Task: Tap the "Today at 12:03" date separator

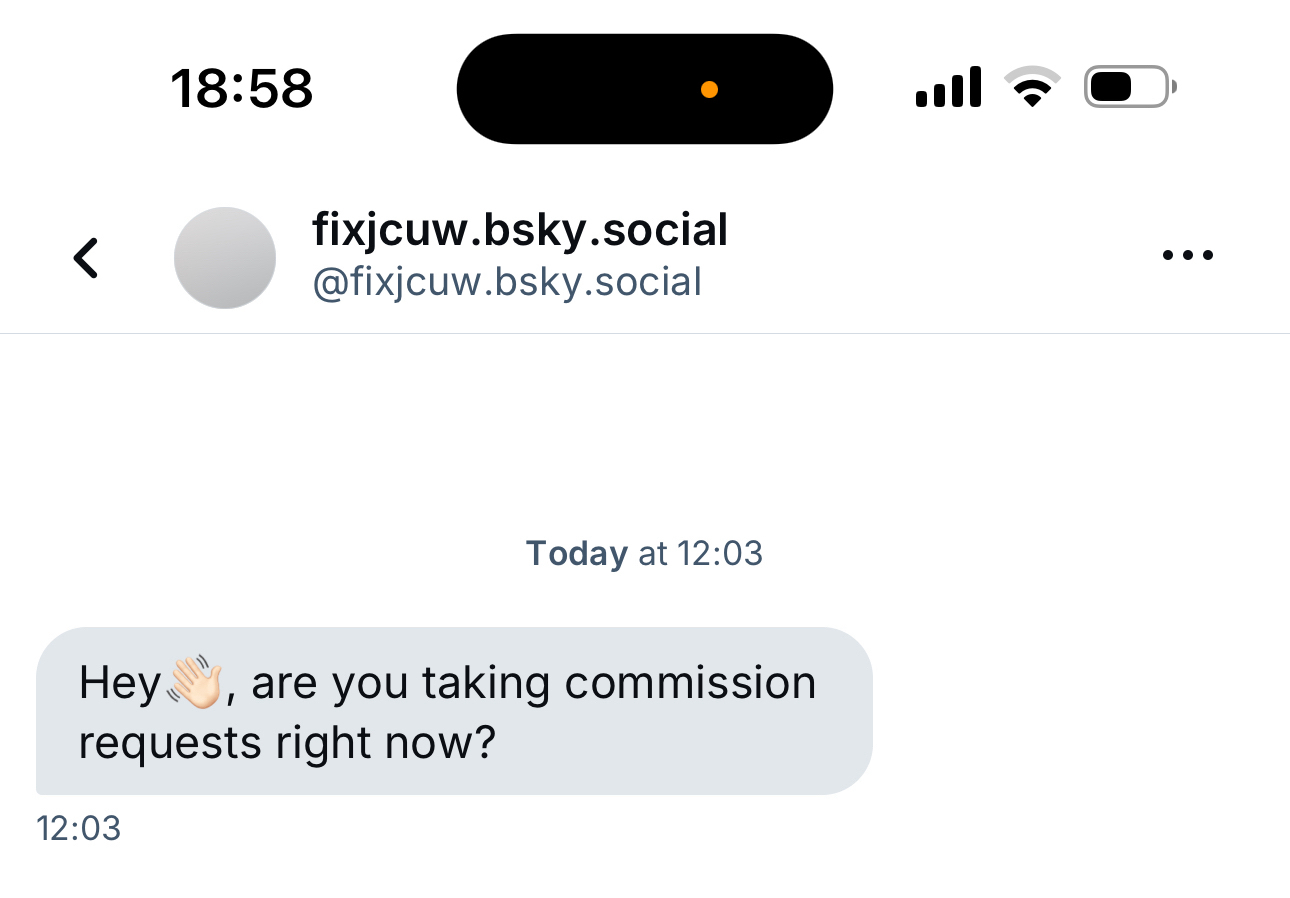Action: (645, 553)
